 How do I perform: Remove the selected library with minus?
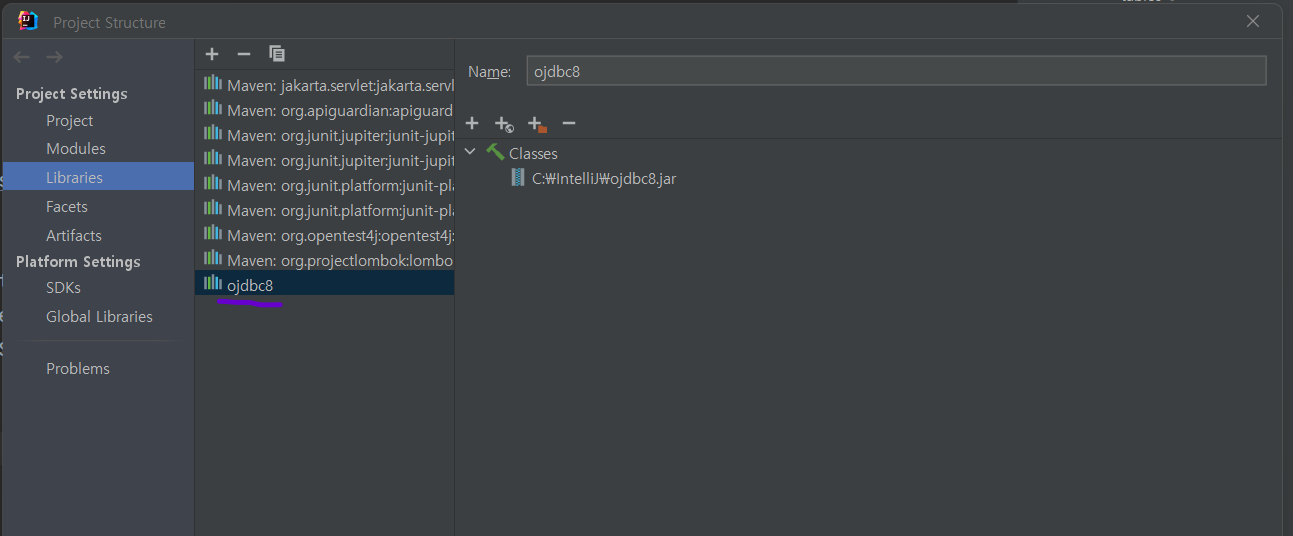(244, 54)
